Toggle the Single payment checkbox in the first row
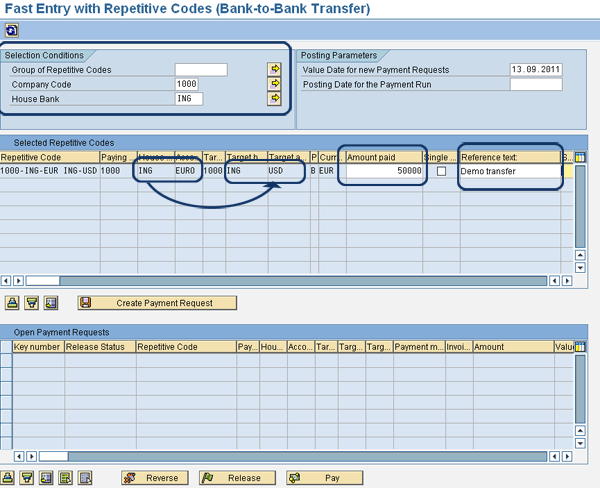 [x=441, y=172]
